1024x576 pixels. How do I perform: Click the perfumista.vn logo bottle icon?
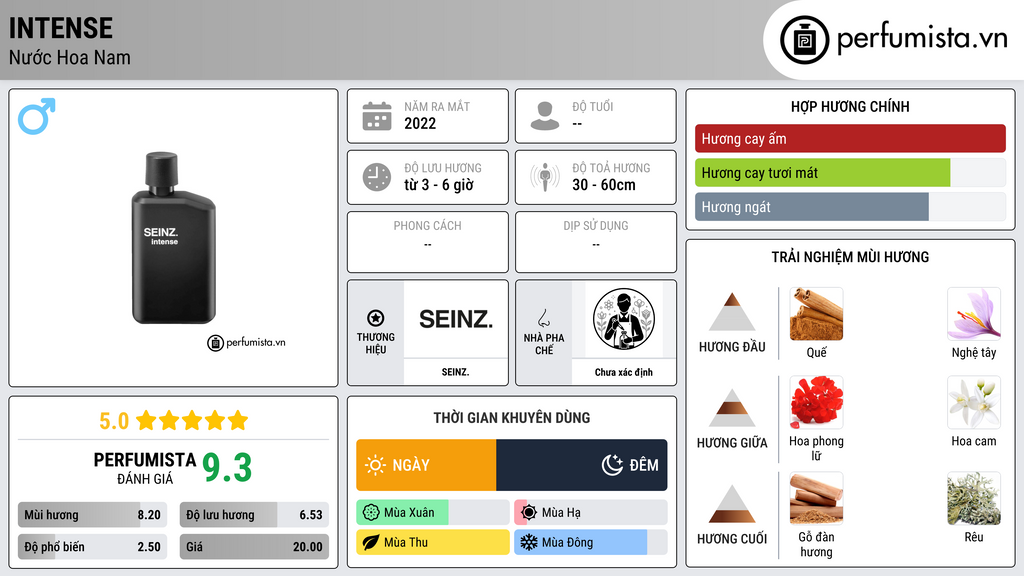coord(804,40)
